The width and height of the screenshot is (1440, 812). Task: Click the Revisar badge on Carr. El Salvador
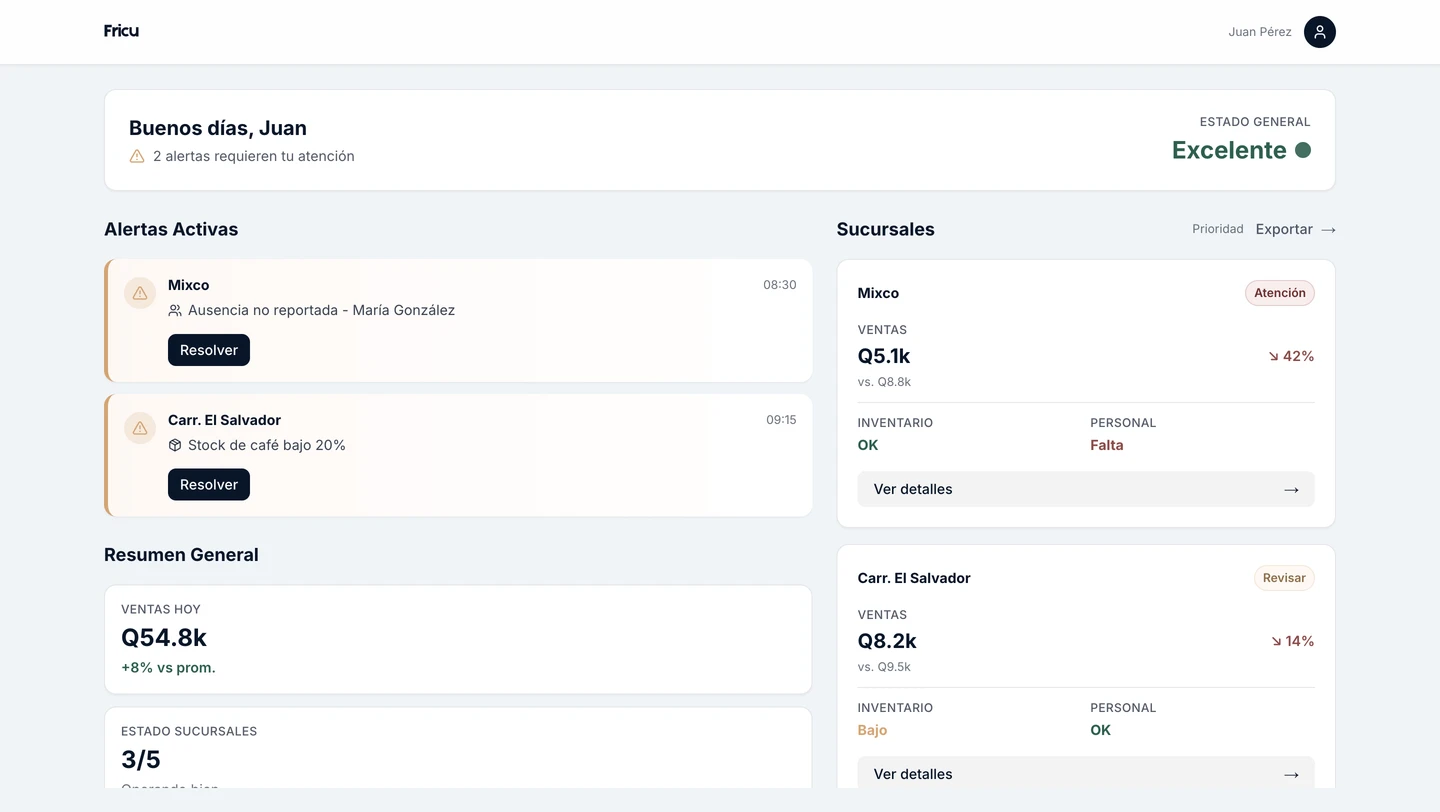click(1284, 578)
